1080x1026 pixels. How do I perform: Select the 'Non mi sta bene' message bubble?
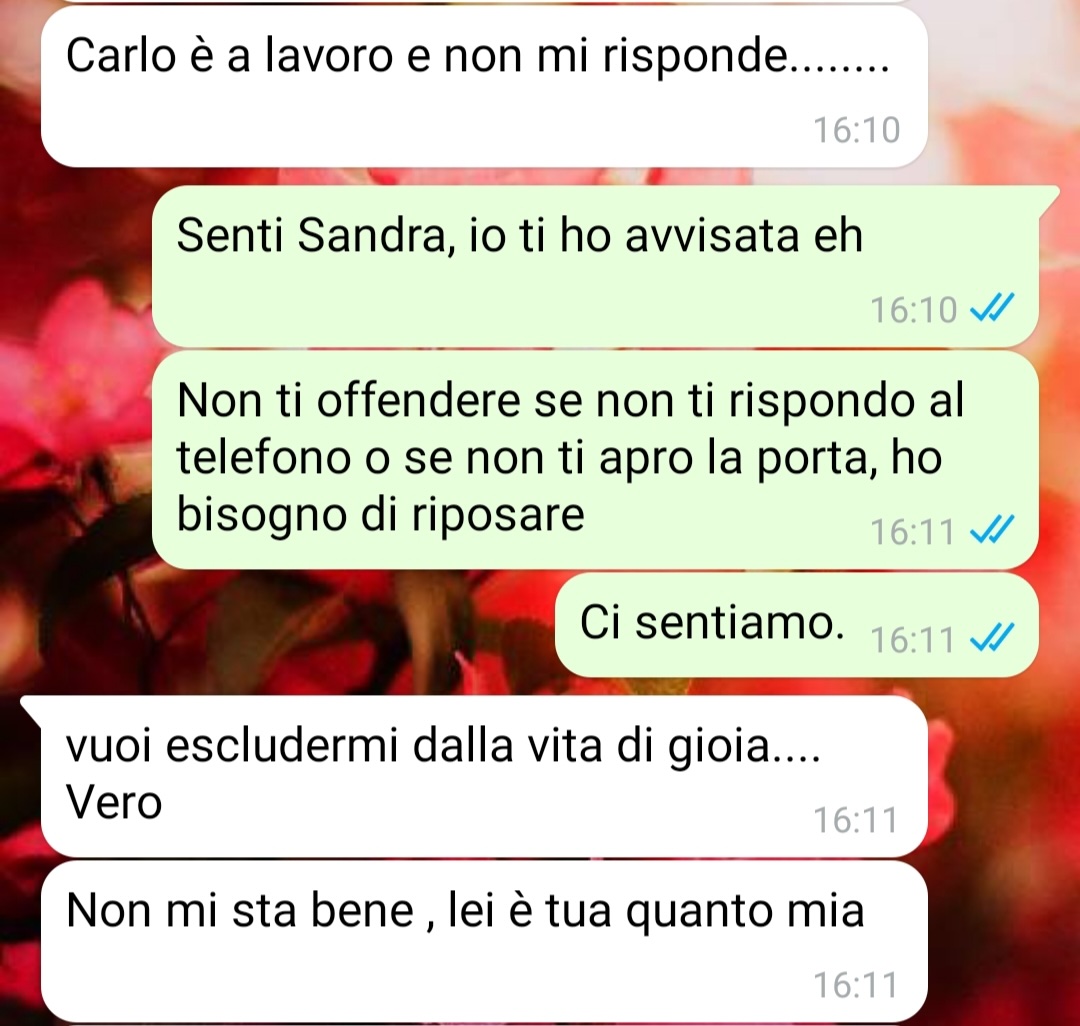coord(484,941)
